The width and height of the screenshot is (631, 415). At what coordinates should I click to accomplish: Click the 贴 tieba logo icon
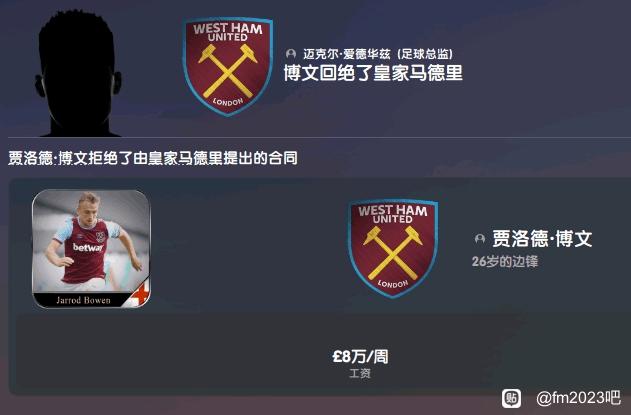pos(511,398)
